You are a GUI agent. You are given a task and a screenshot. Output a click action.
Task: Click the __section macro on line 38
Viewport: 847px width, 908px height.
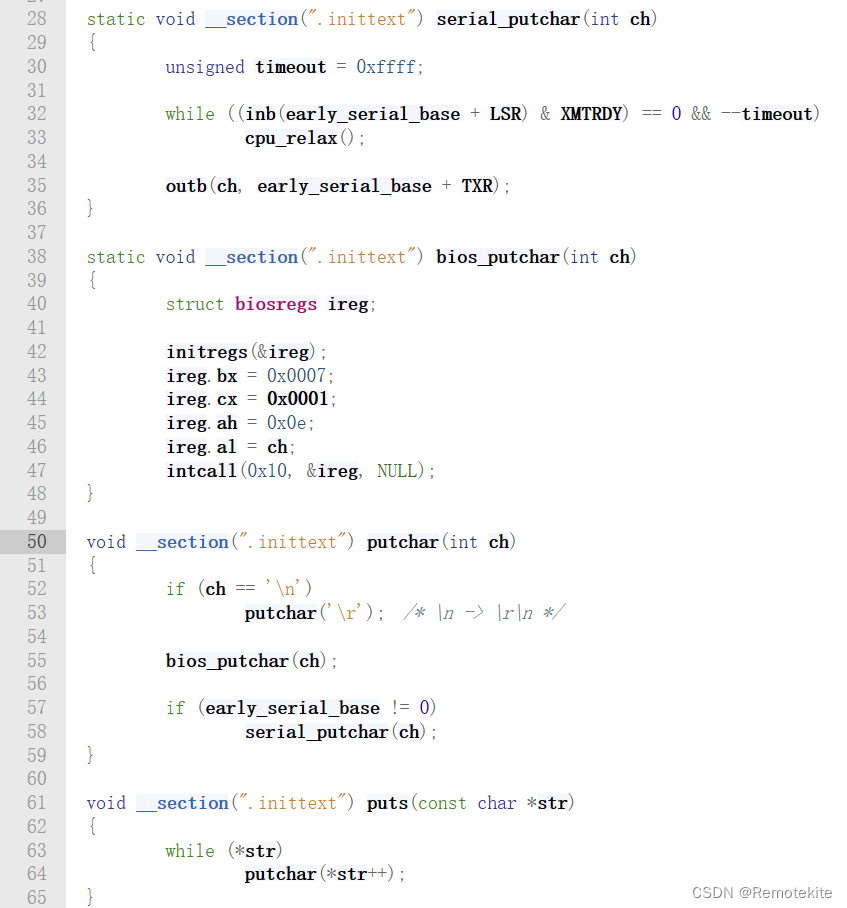click(x=251, y=258)
